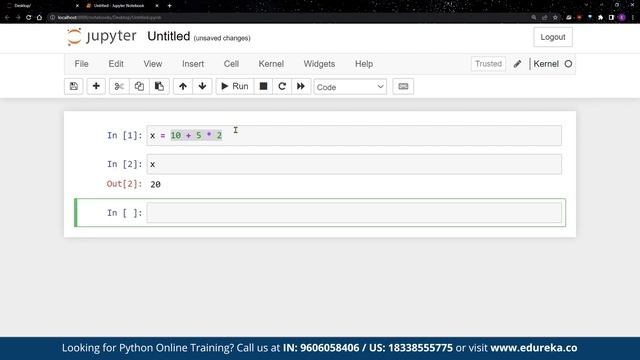
Task: Paste cells below icon
Action: 159,86
